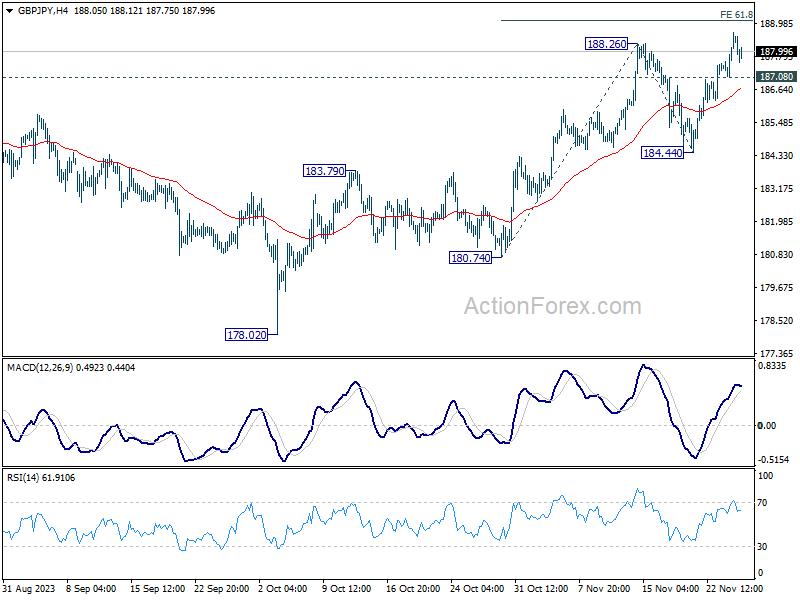Open the chart menu triangle beside GBPJPY,H4
The image size is (800, 600).
(x=10, y=11)
